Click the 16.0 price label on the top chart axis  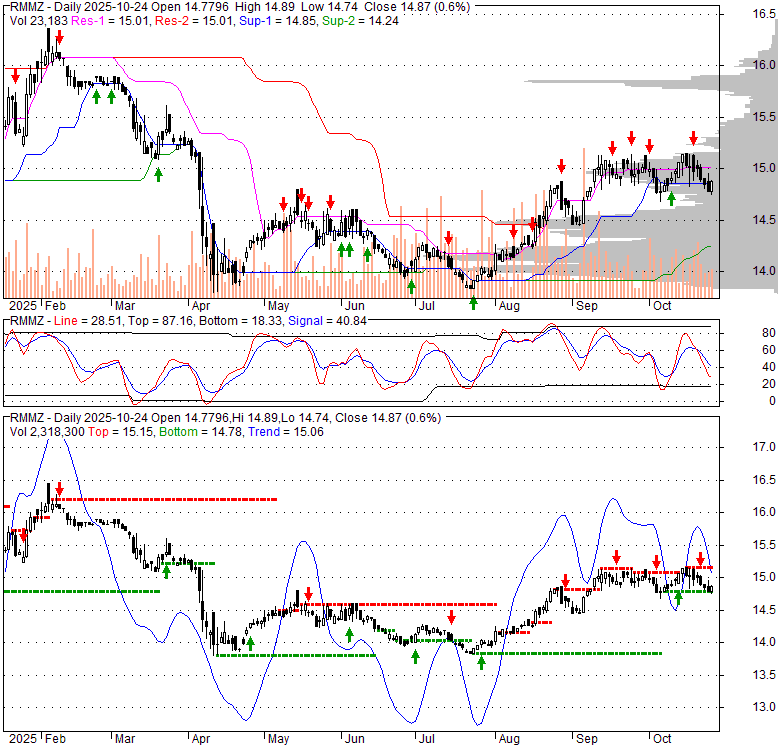(763, 65)
